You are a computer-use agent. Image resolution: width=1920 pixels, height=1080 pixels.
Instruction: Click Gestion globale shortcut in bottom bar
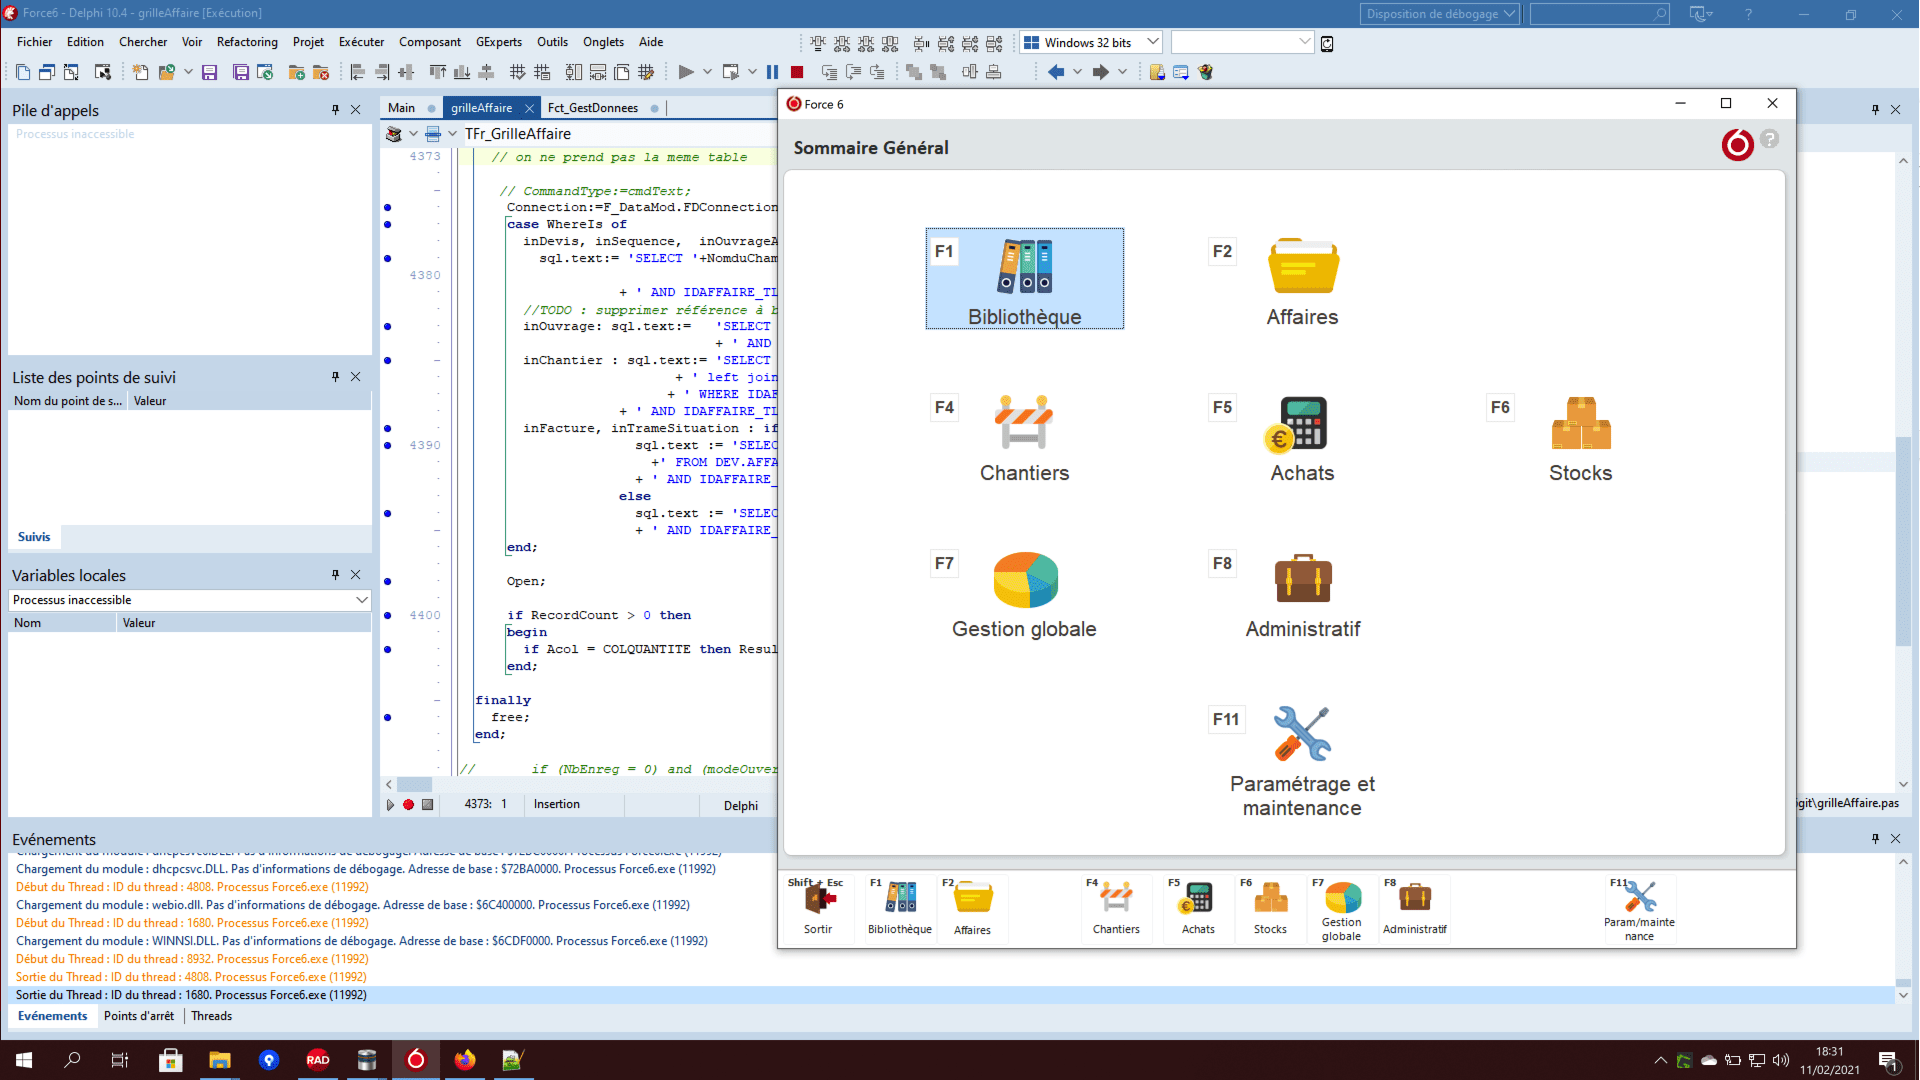(1342, 910)
